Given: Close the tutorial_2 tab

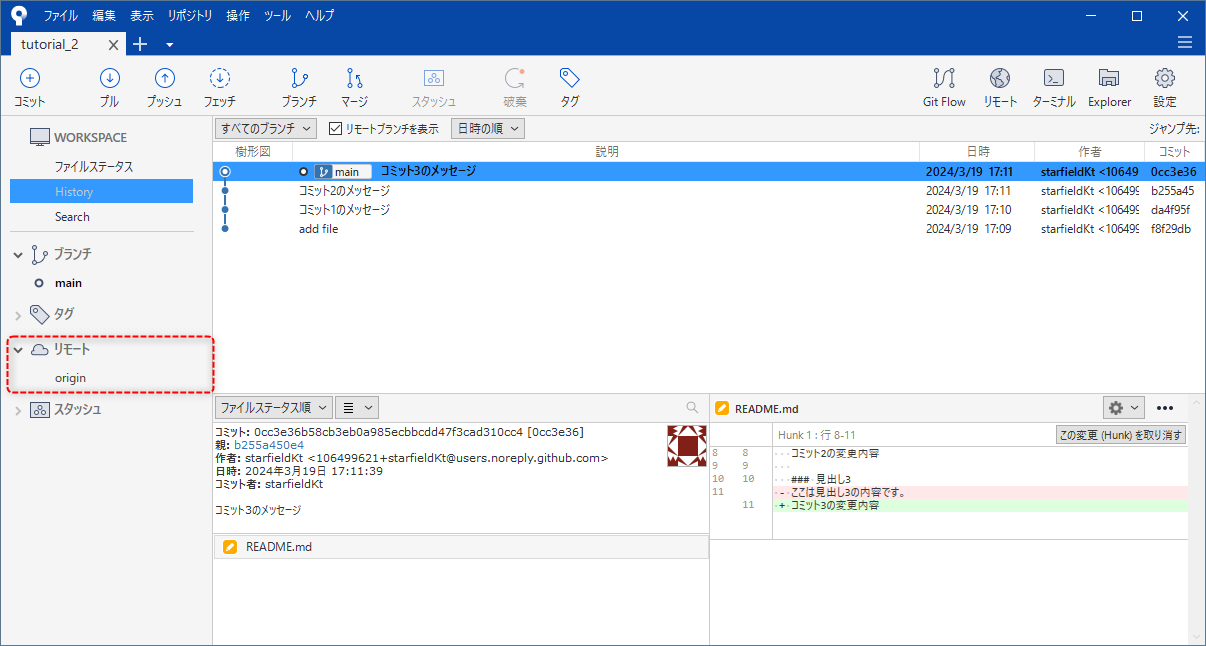Looking at the screenshot, I should click(113, 45).
